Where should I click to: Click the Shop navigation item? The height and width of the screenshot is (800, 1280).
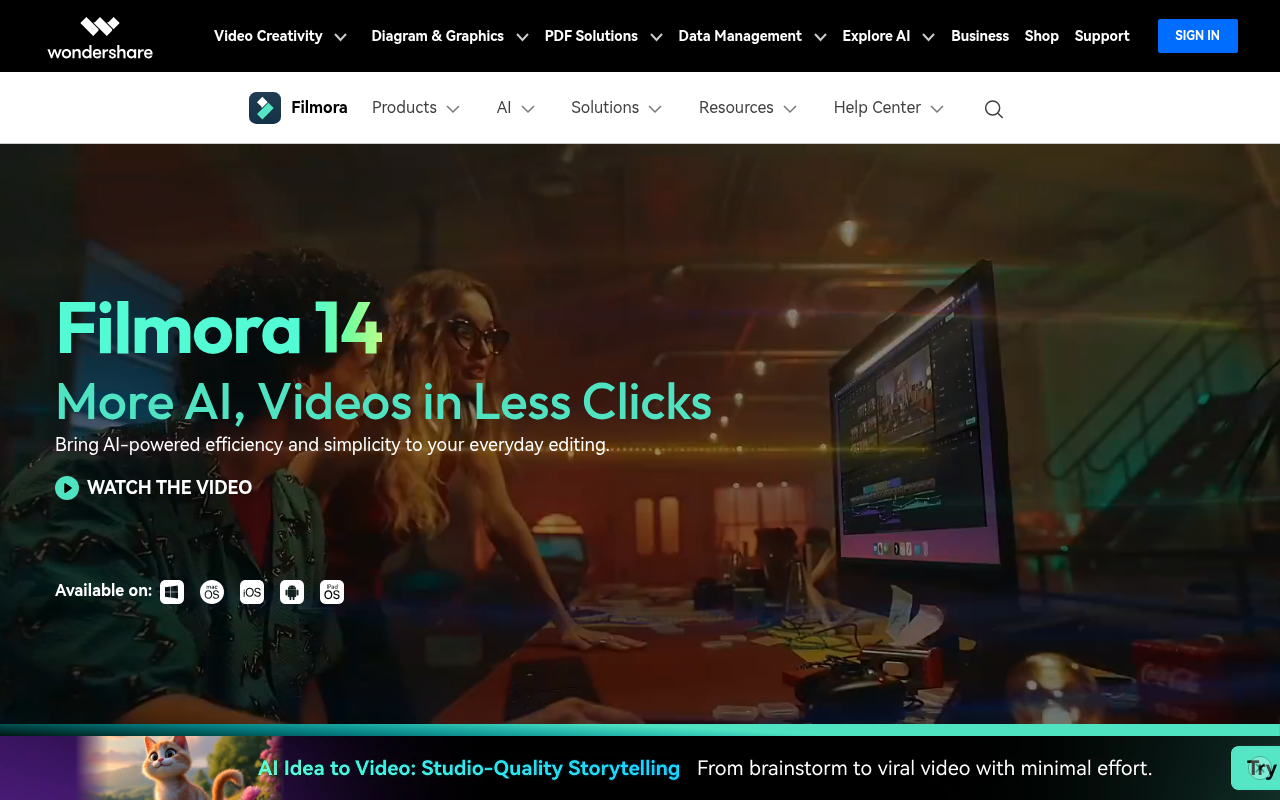1041,36
